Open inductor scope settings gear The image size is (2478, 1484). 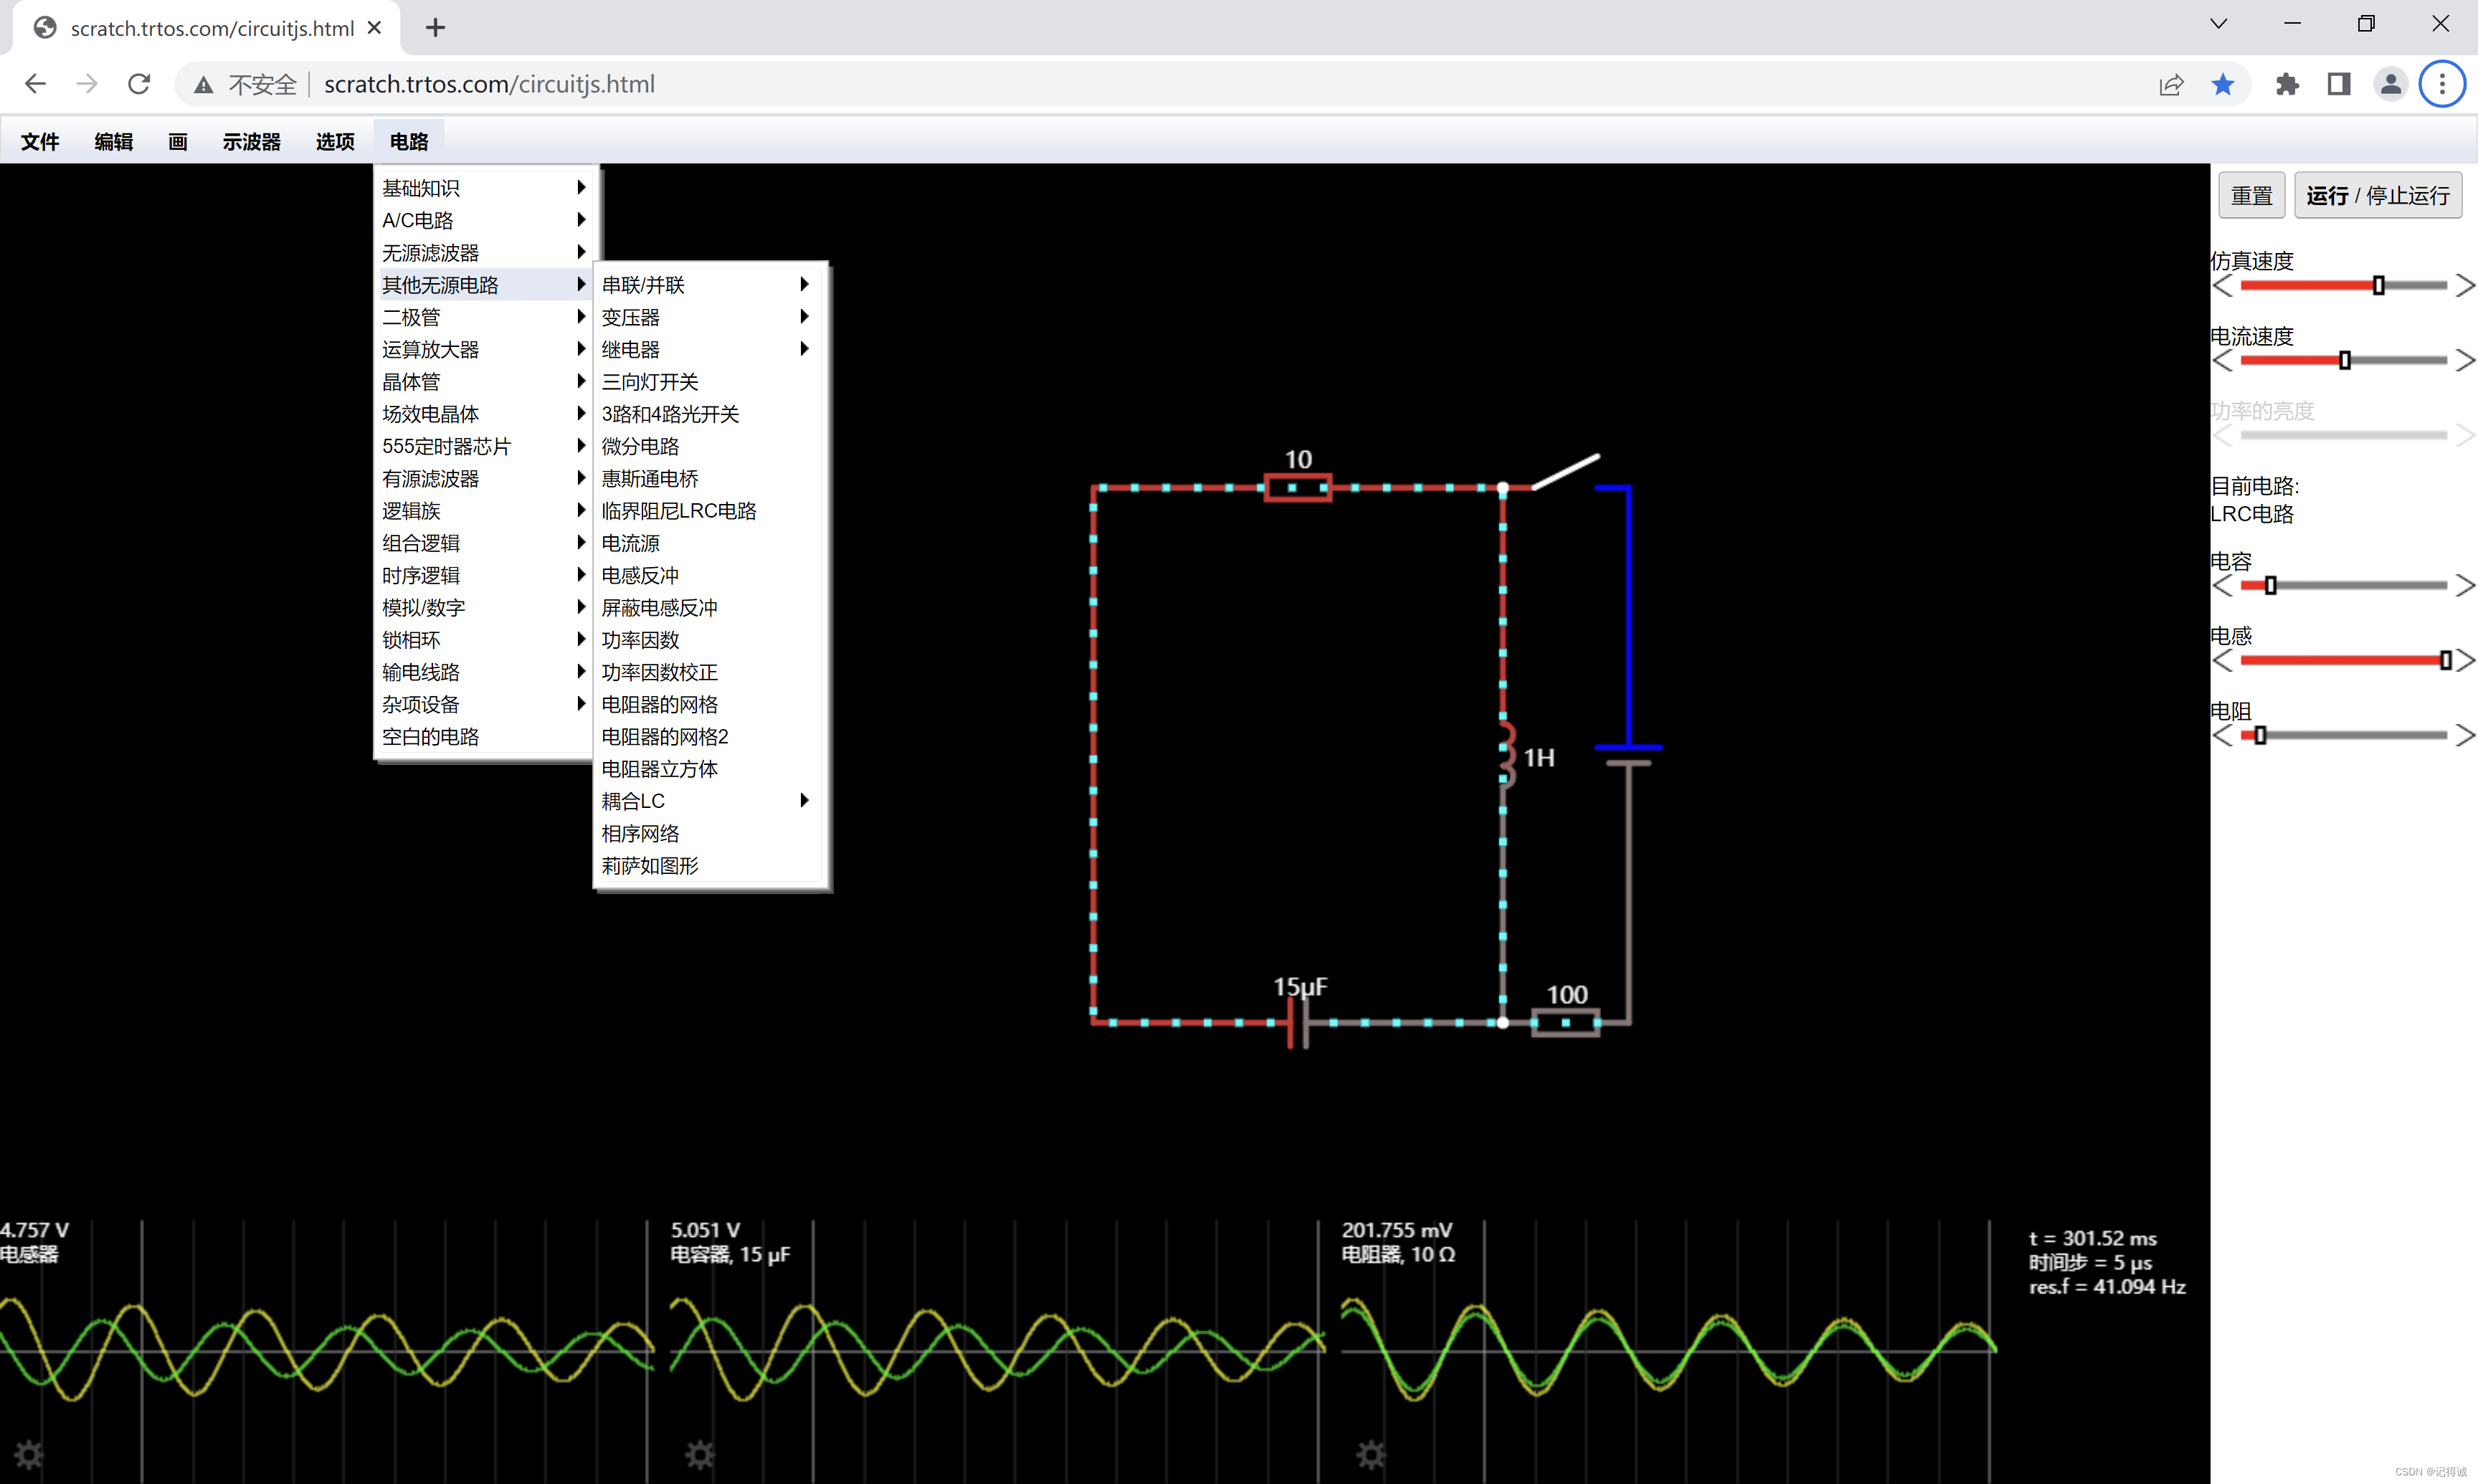pos(28,1454)
